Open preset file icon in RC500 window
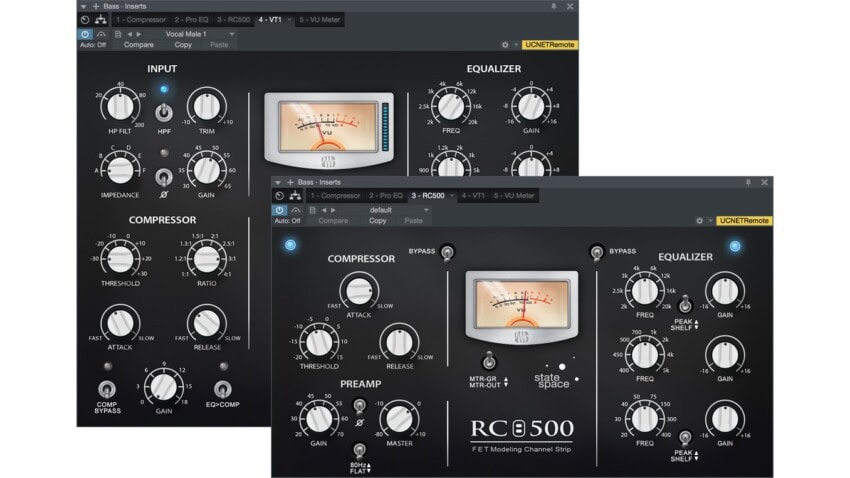Image resolution: width=850 pixels, height=478 pixels. (312, 210)
